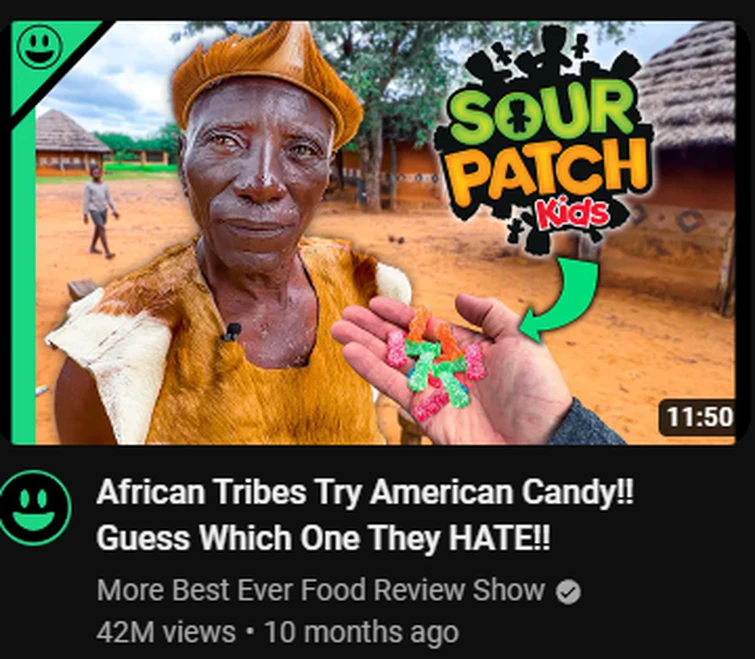Click the thatched hut on the left

tap(70, 143)
